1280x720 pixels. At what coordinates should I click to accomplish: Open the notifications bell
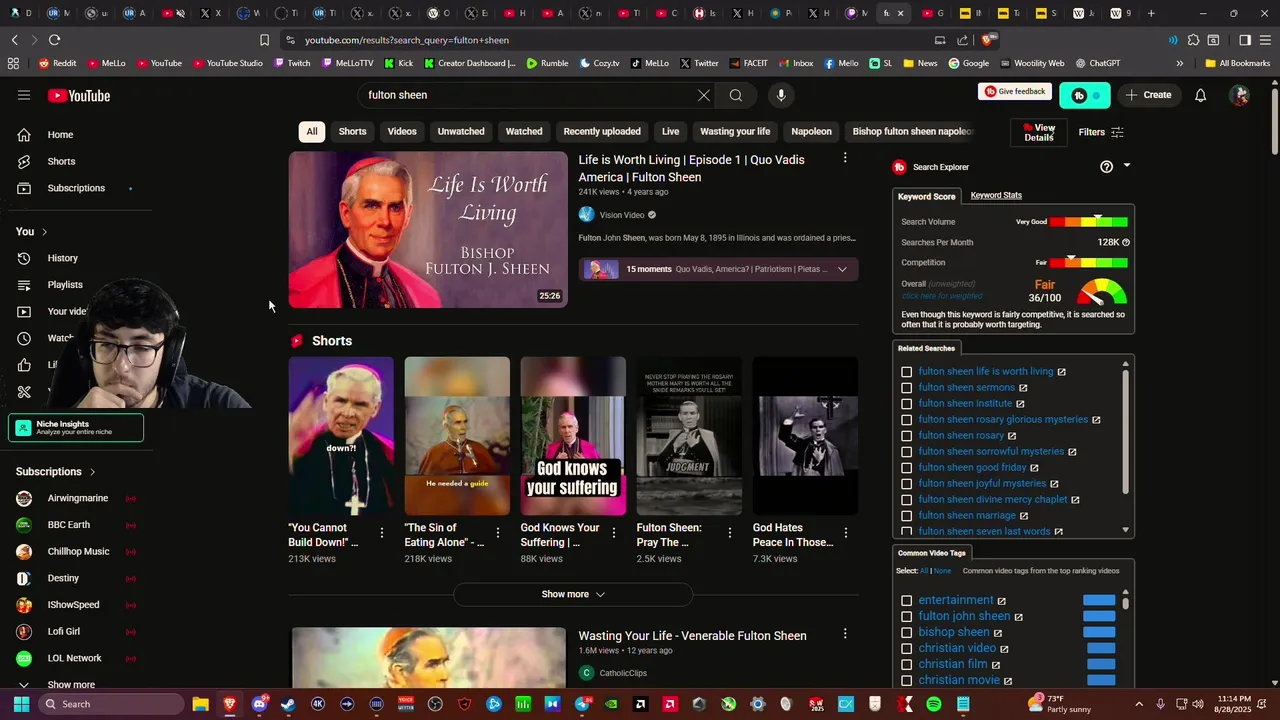pos(1200,95)
